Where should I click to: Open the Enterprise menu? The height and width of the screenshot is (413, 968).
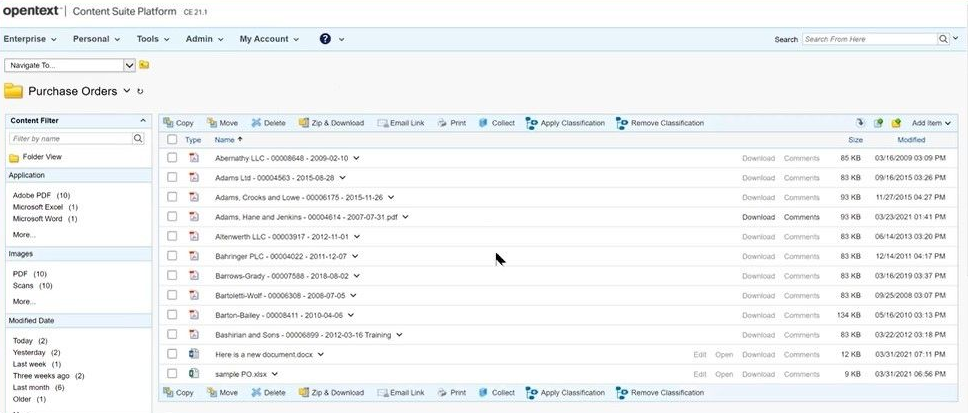pos(30,39)
